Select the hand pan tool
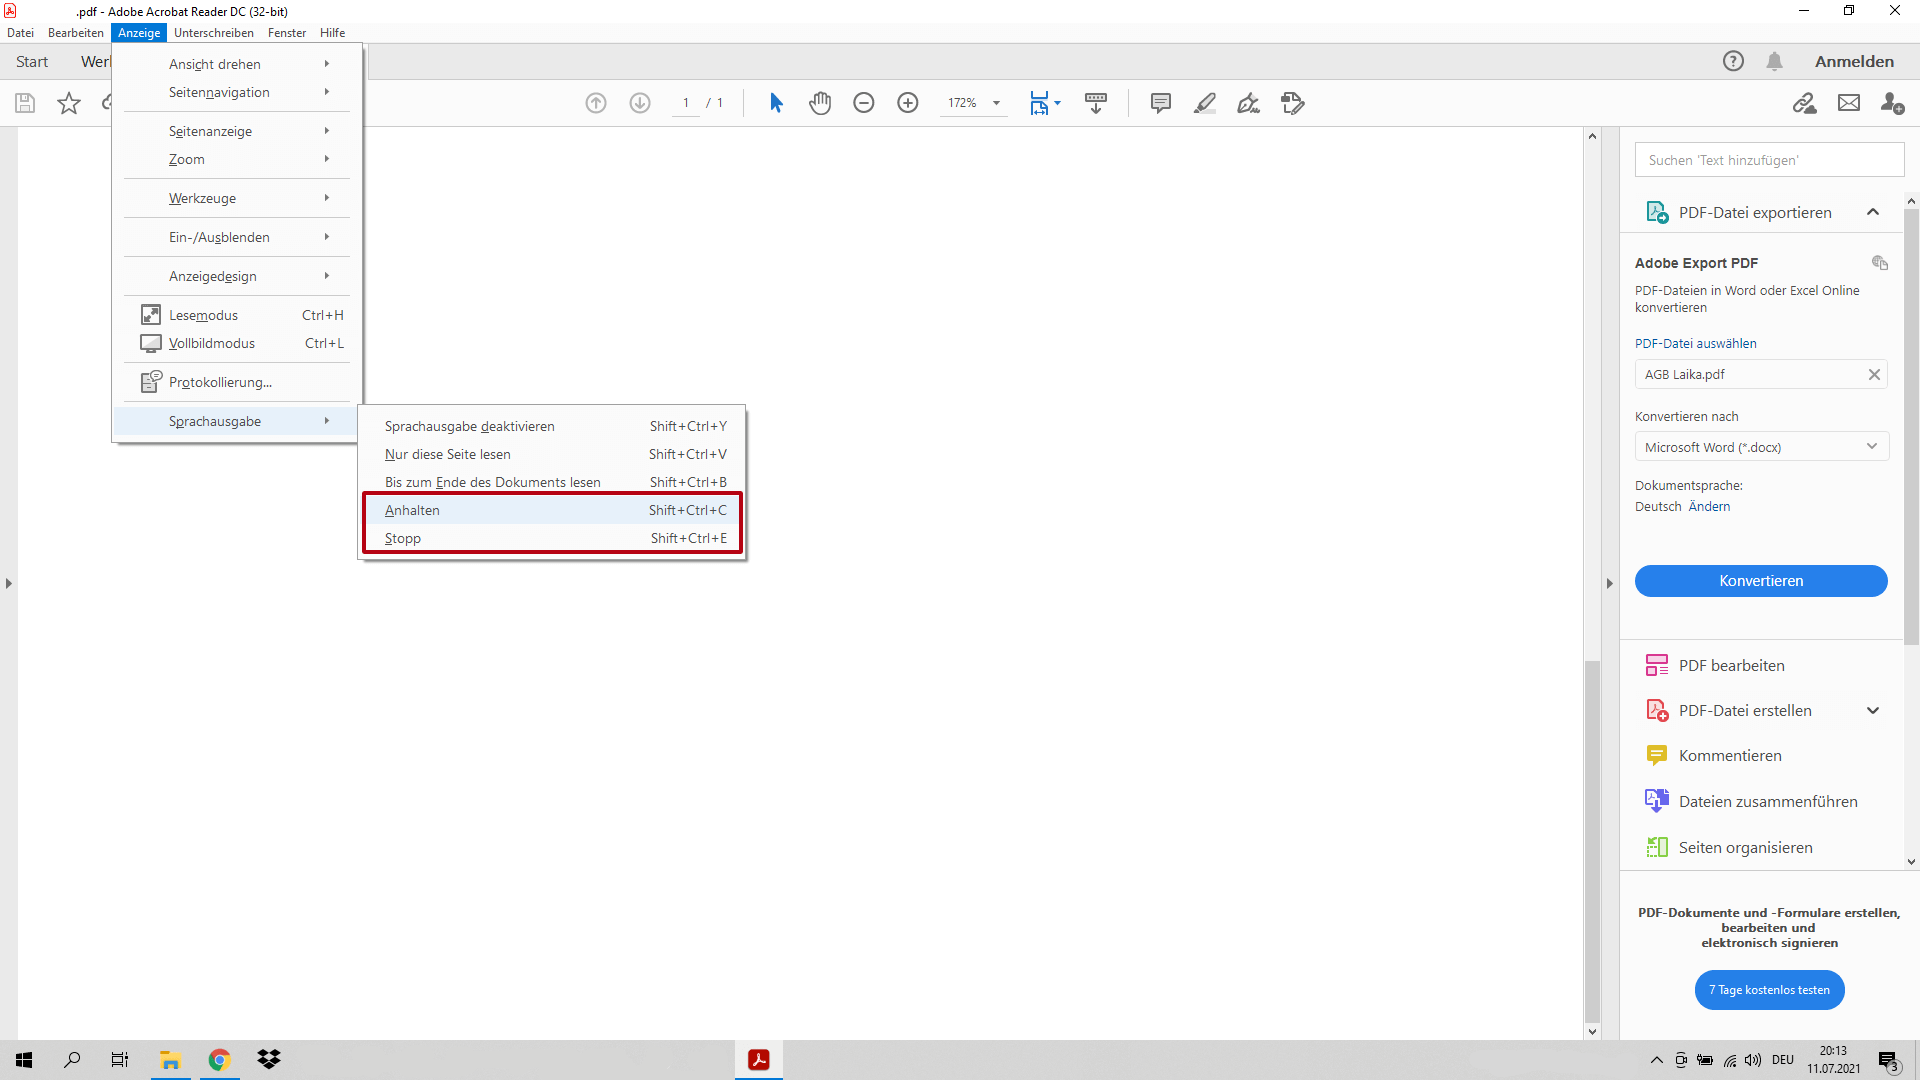1920x1080 pixels. coord(820,103)
